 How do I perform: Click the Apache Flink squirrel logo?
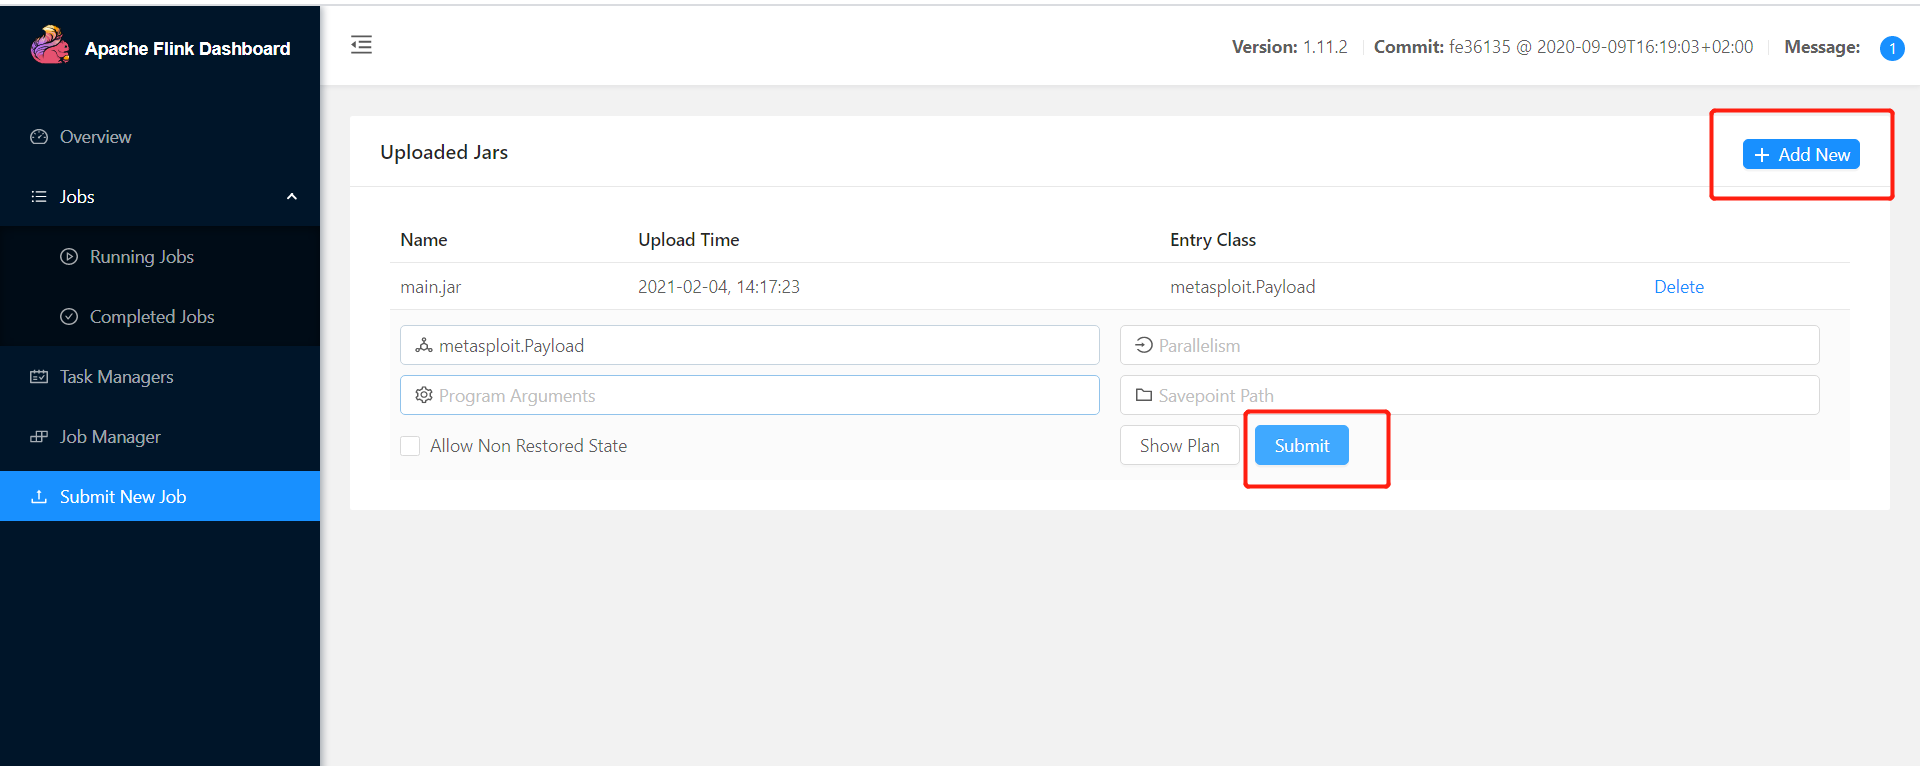(50, 45)
